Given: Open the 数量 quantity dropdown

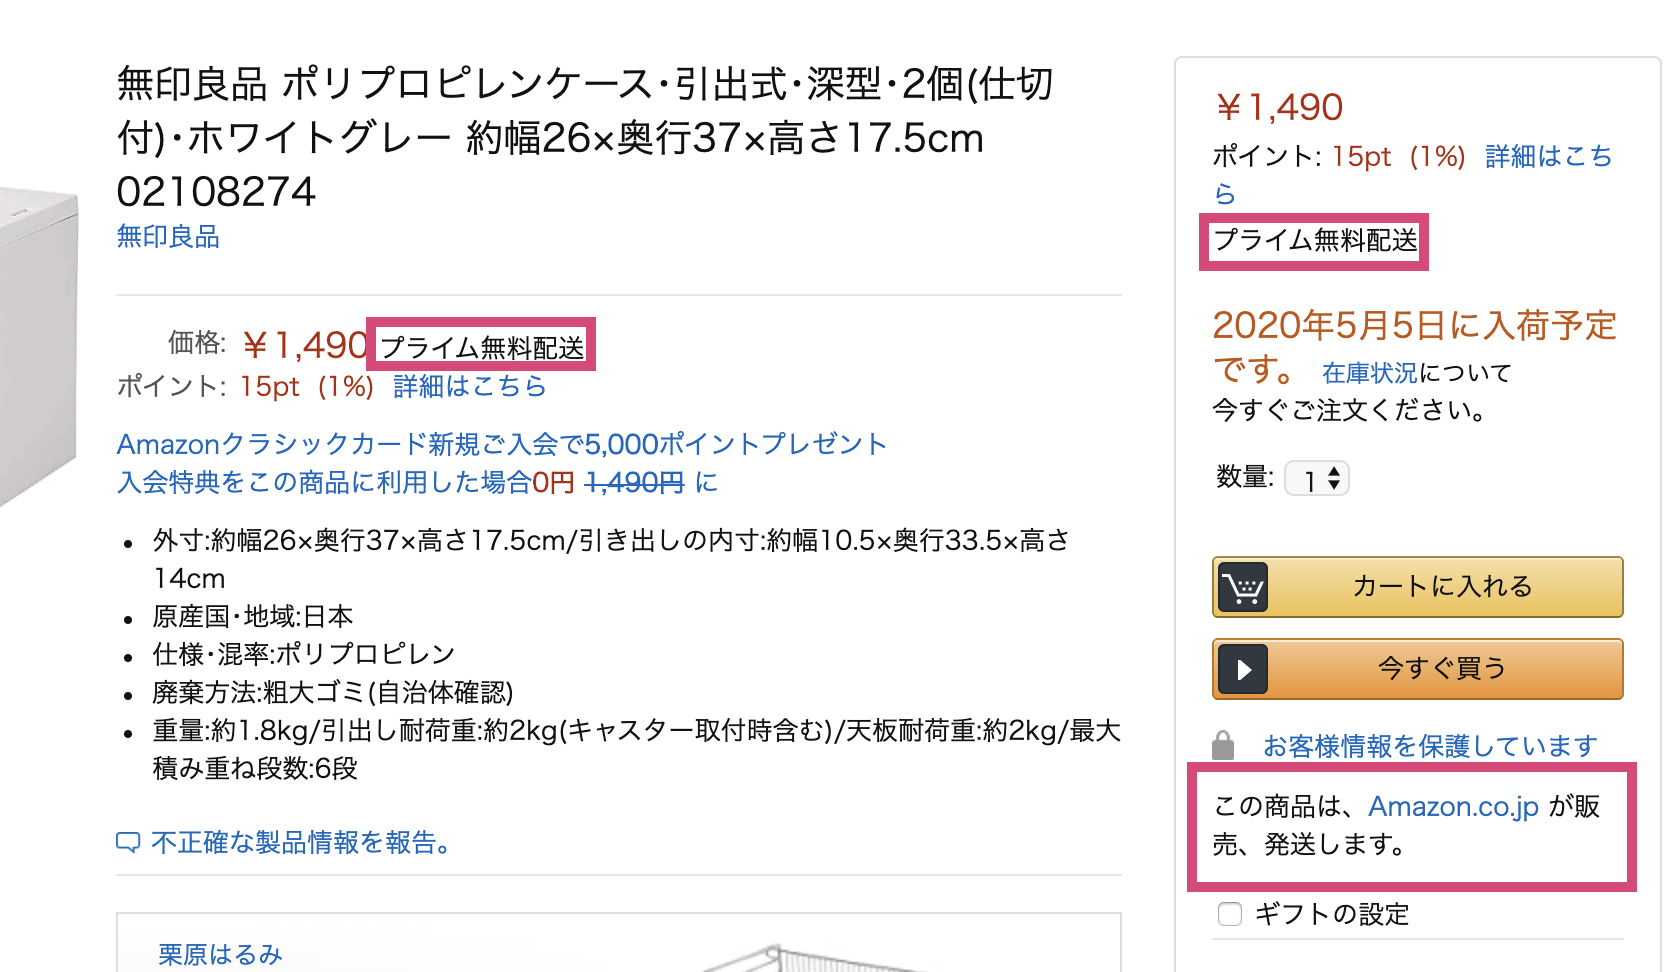Looking at the screenshot, I should coord(1317,479).
